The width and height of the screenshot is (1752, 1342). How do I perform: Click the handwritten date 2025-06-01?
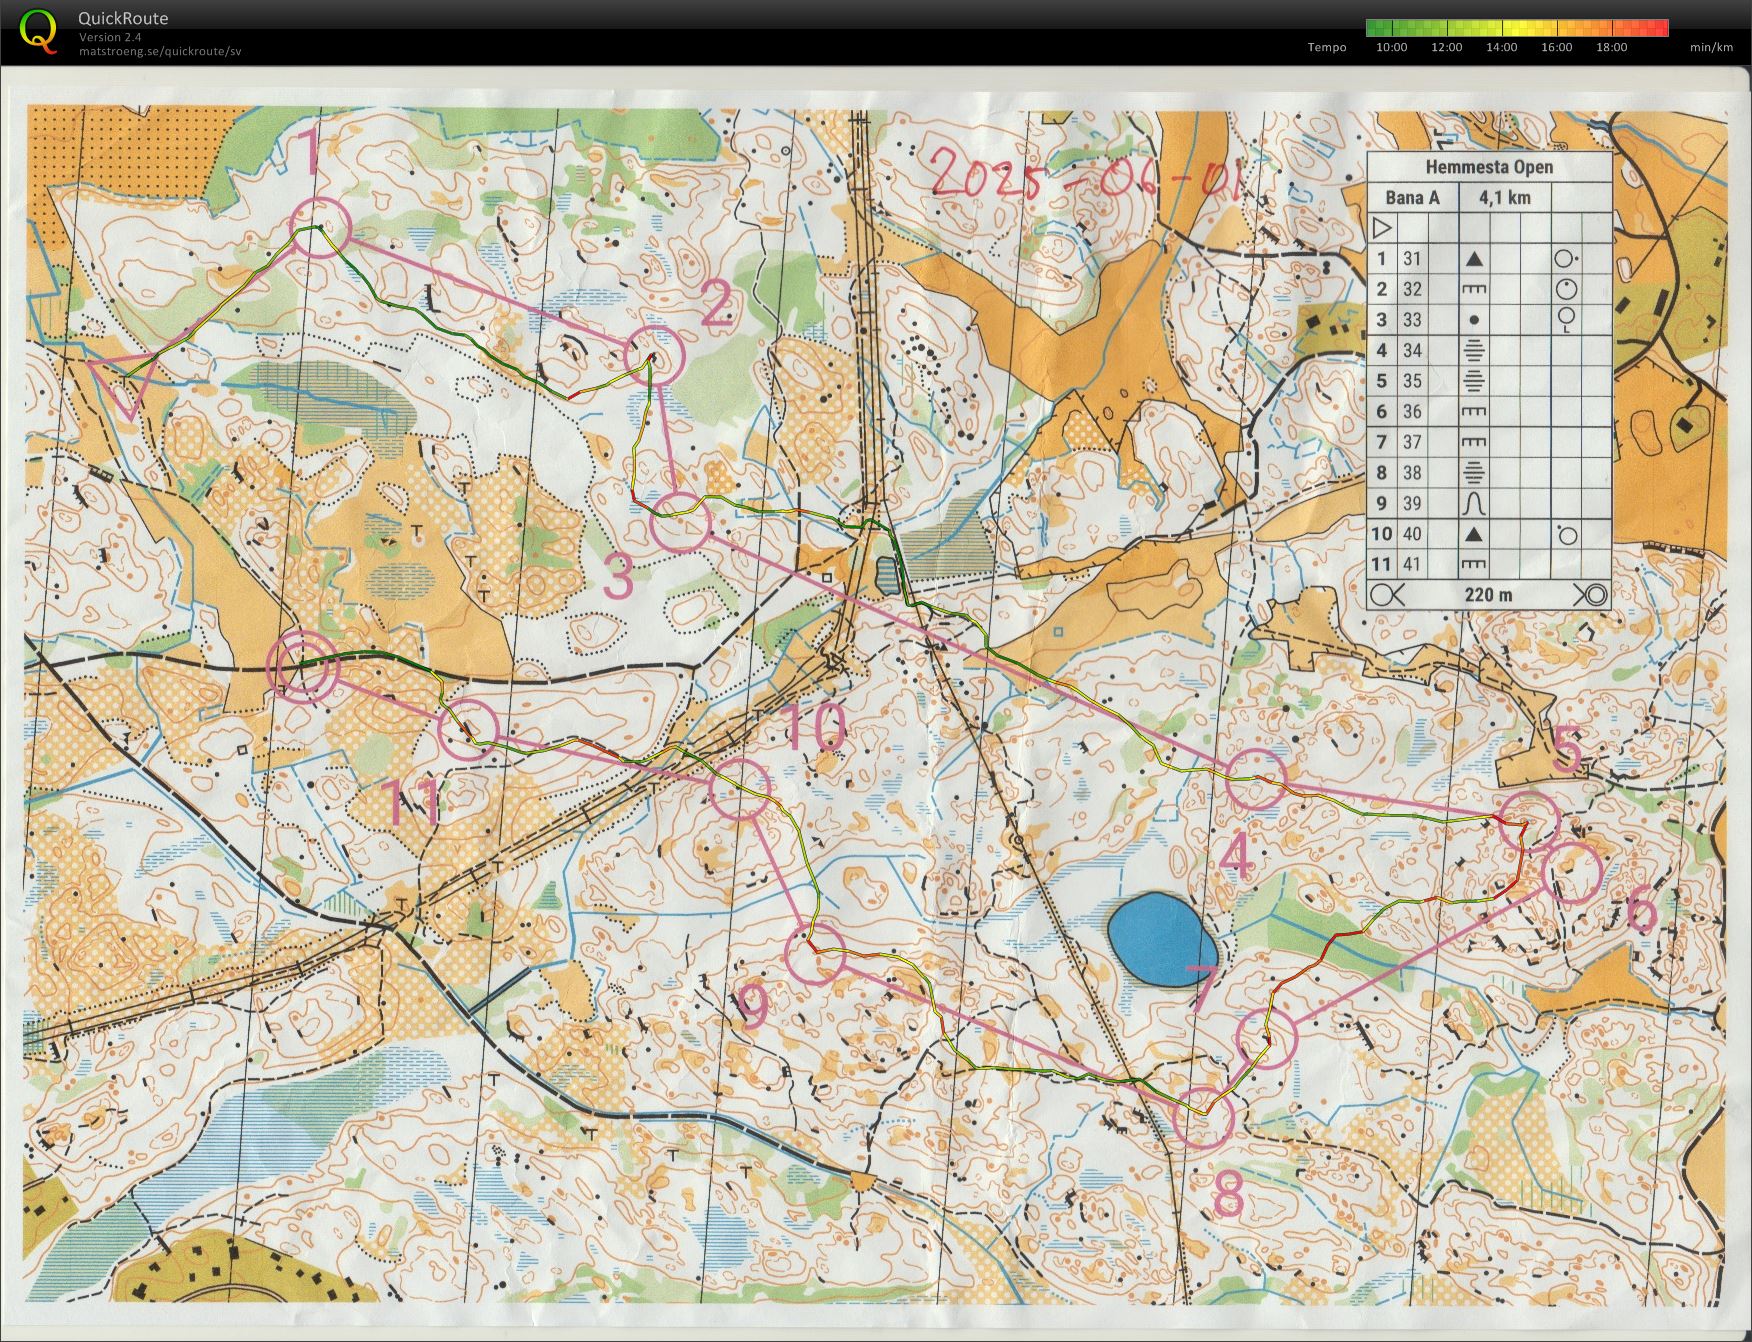[1088, 172]
